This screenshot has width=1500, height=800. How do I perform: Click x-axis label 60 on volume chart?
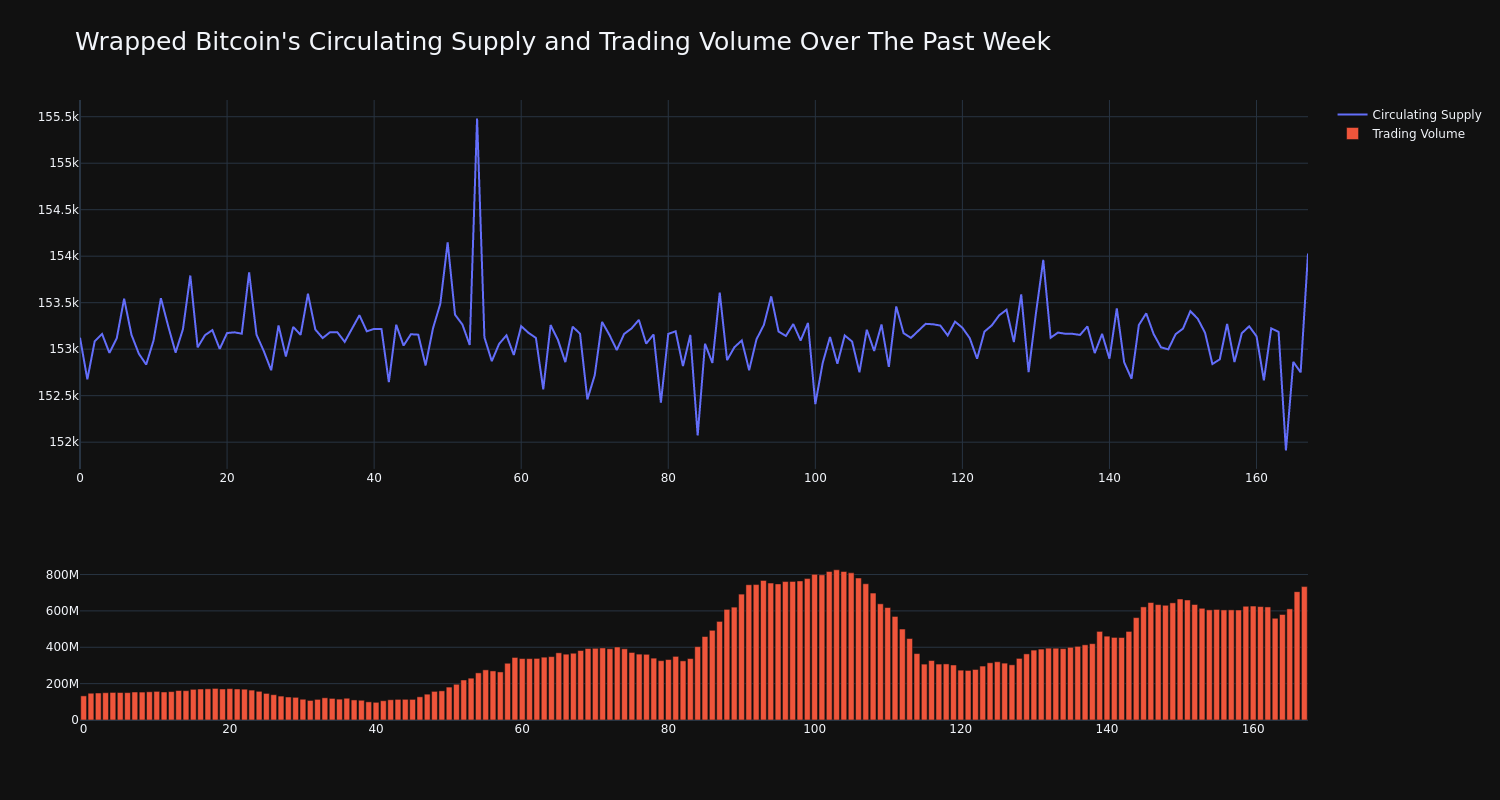pyautogui.click(x=521, y=729)
